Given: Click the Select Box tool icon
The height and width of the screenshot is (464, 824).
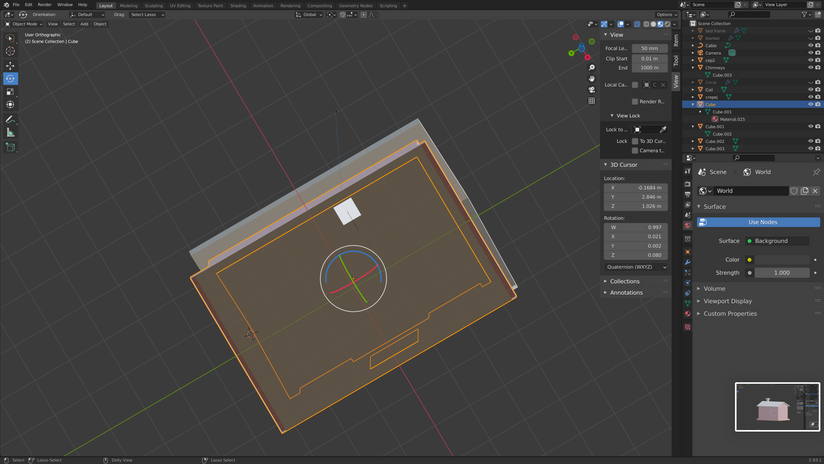Looking at the screenshot, I should (10, 38).
